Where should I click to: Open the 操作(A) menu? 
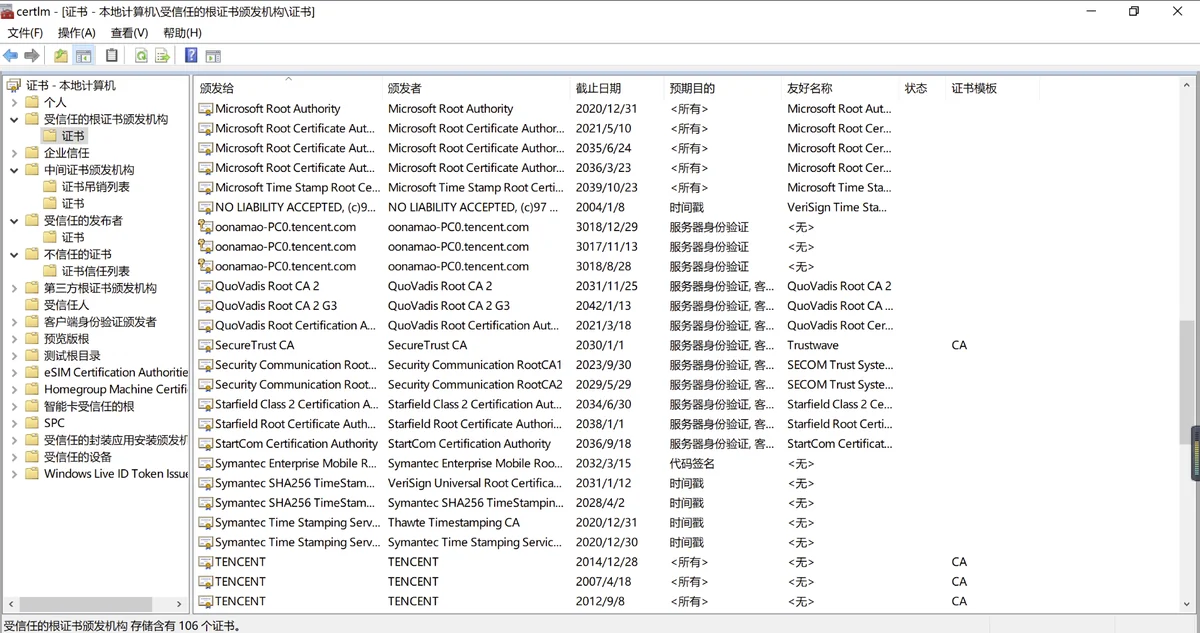pyautogui.click(x=77, y=33)
